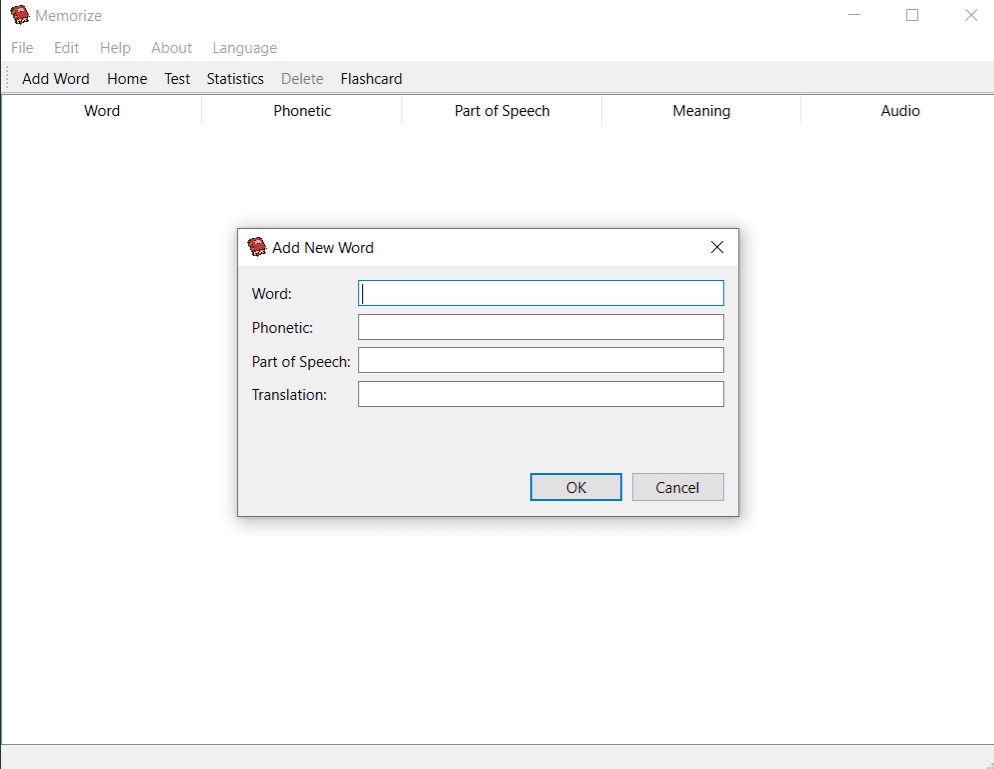Open the File menu

22,48
